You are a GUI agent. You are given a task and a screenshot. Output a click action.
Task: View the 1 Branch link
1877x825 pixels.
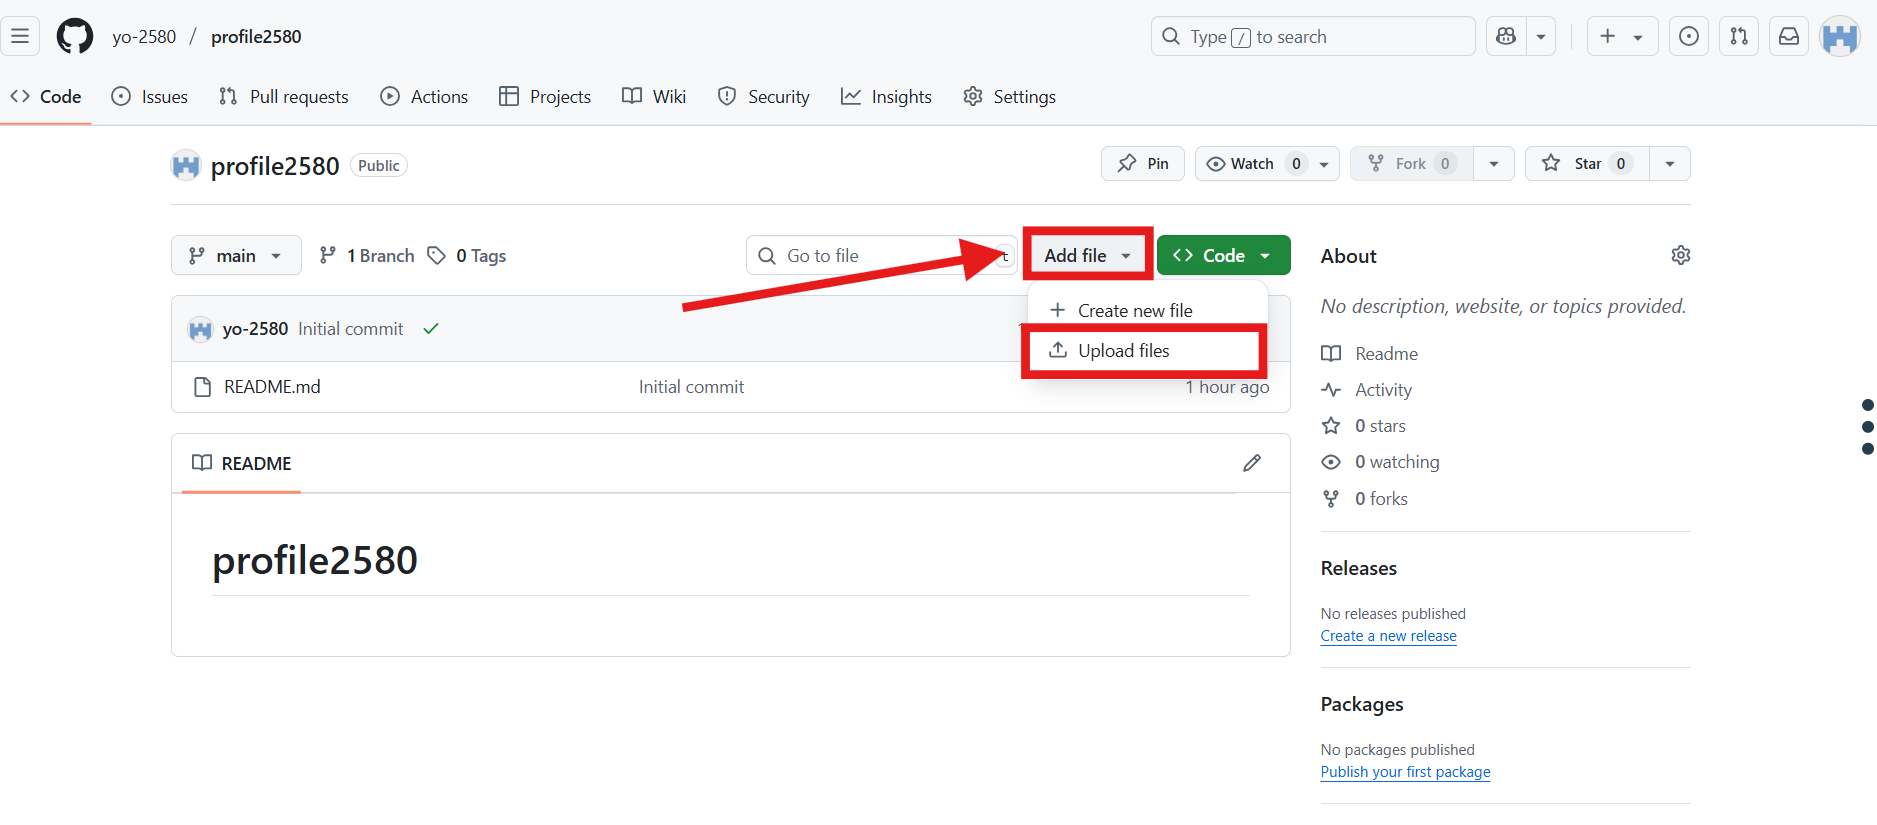366,256
